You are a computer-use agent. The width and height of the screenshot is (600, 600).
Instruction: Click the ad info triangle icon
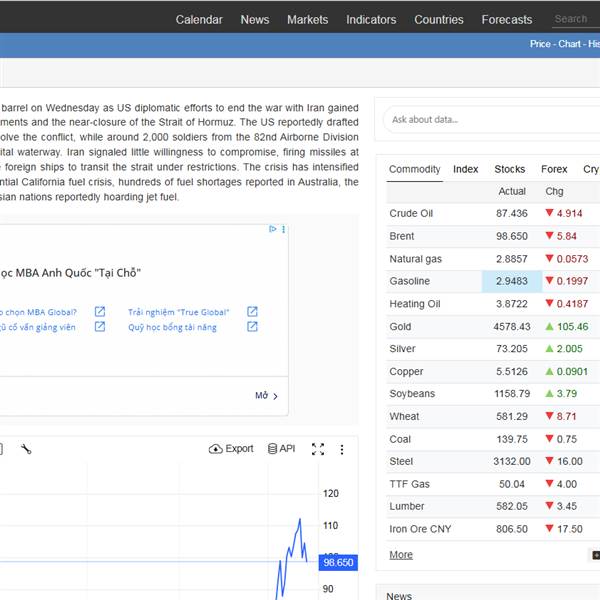point(272,229)
